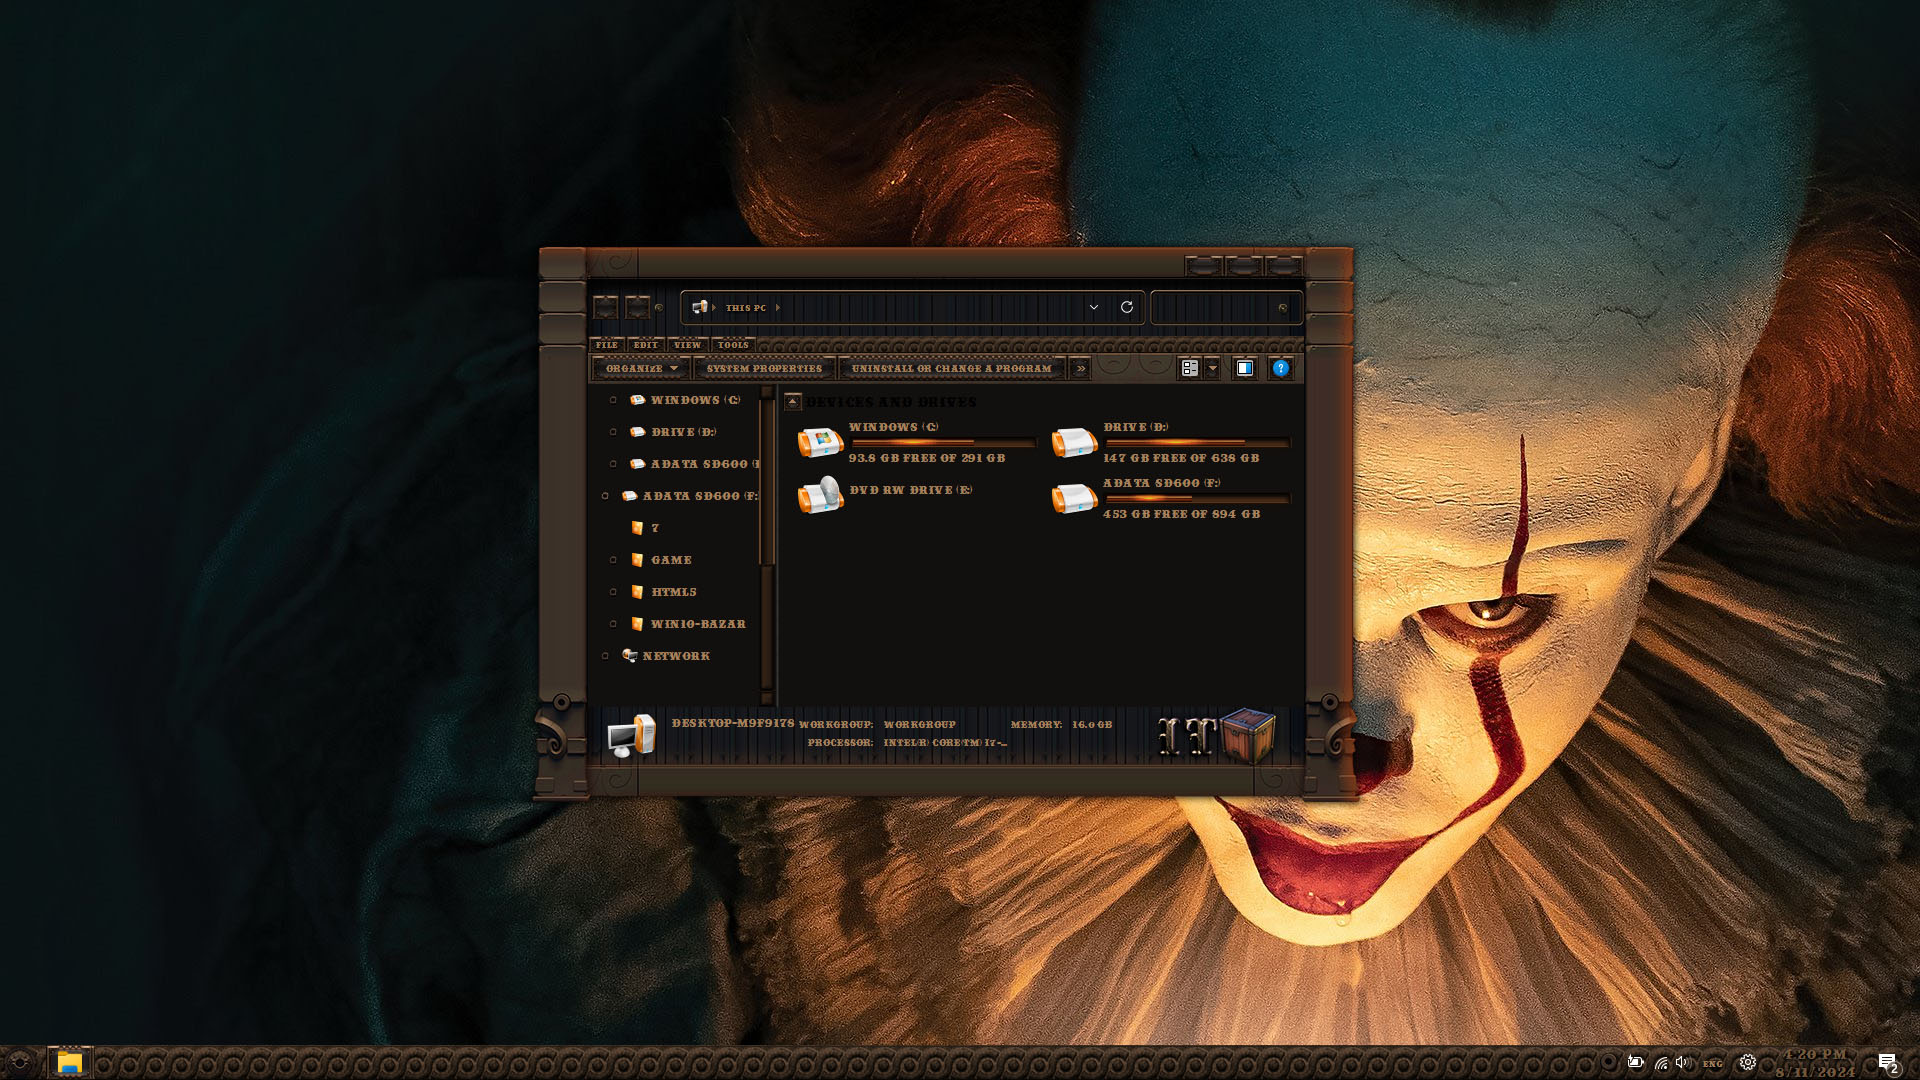This screenshot has height=1080, width=1920.
Task: Open the blue help icon
Action: click(x=1280, y=368)
